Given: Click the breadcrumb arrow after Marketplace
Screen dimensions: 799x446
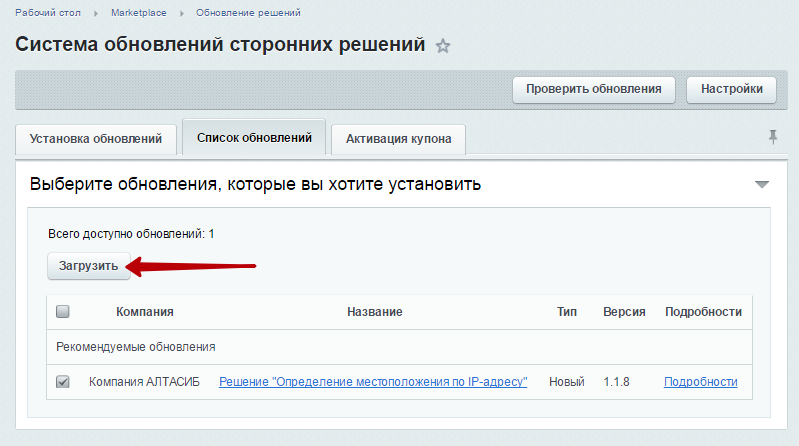Looking at the screenshot, I should coord(181,13).
